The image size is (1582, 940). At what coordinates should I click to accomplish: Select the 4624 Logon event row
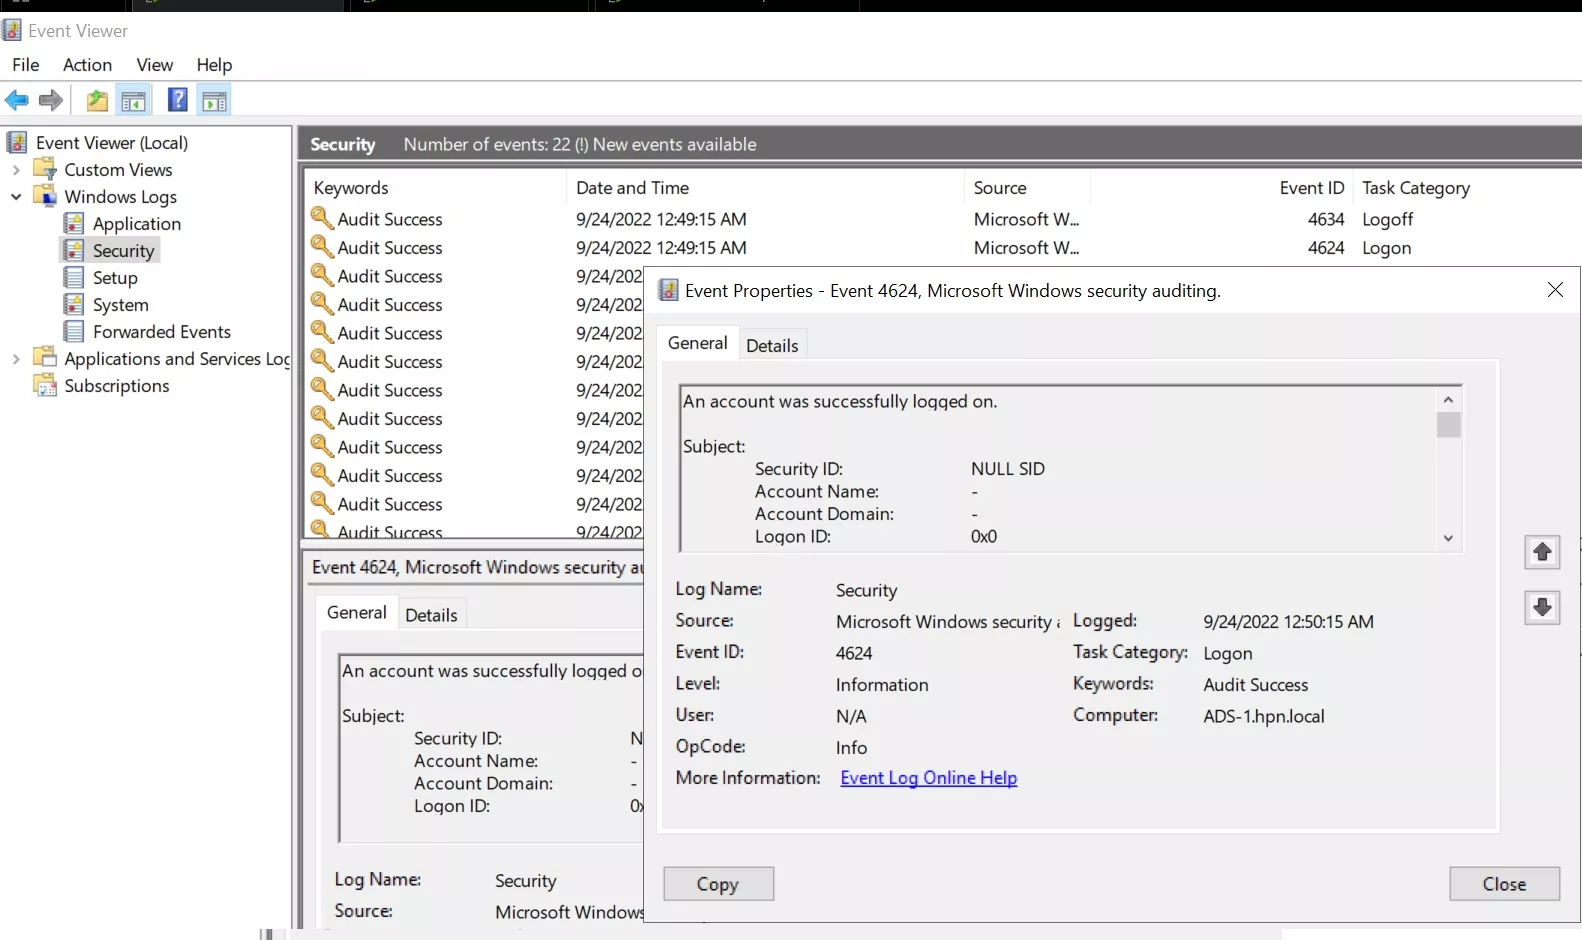944,248
